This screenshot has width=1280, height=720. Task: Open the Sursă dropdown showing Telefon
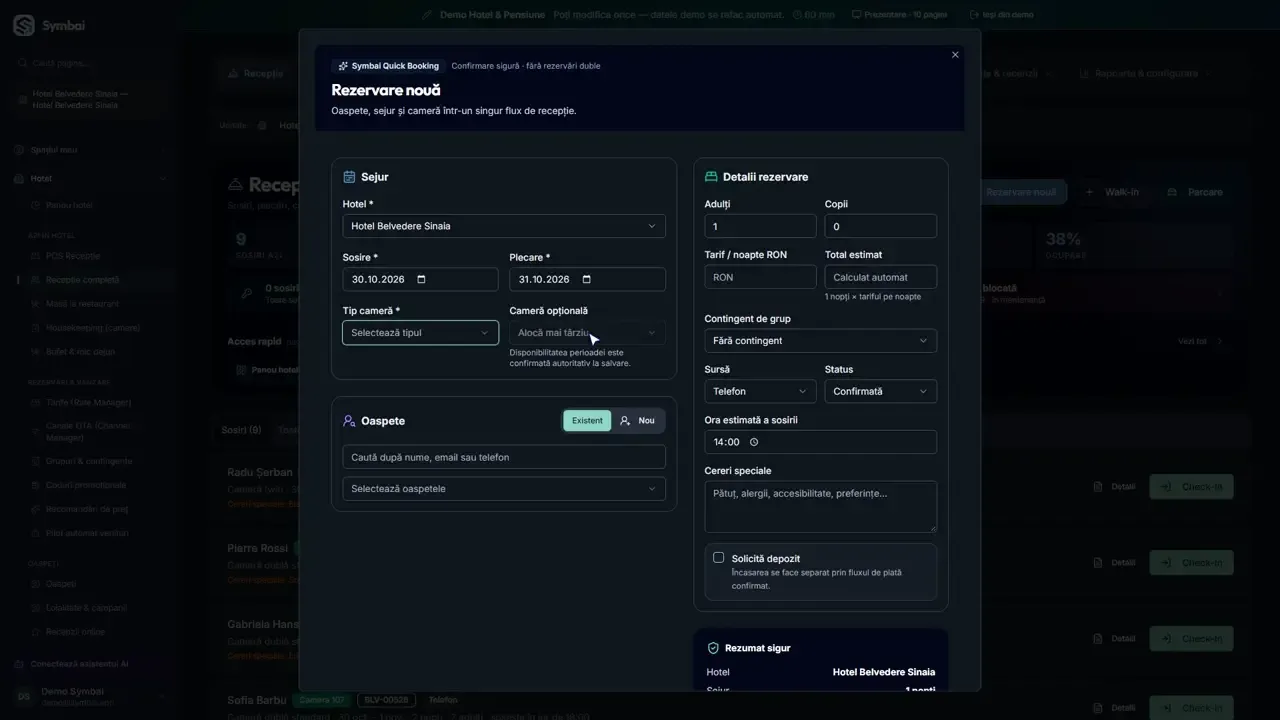761,391
